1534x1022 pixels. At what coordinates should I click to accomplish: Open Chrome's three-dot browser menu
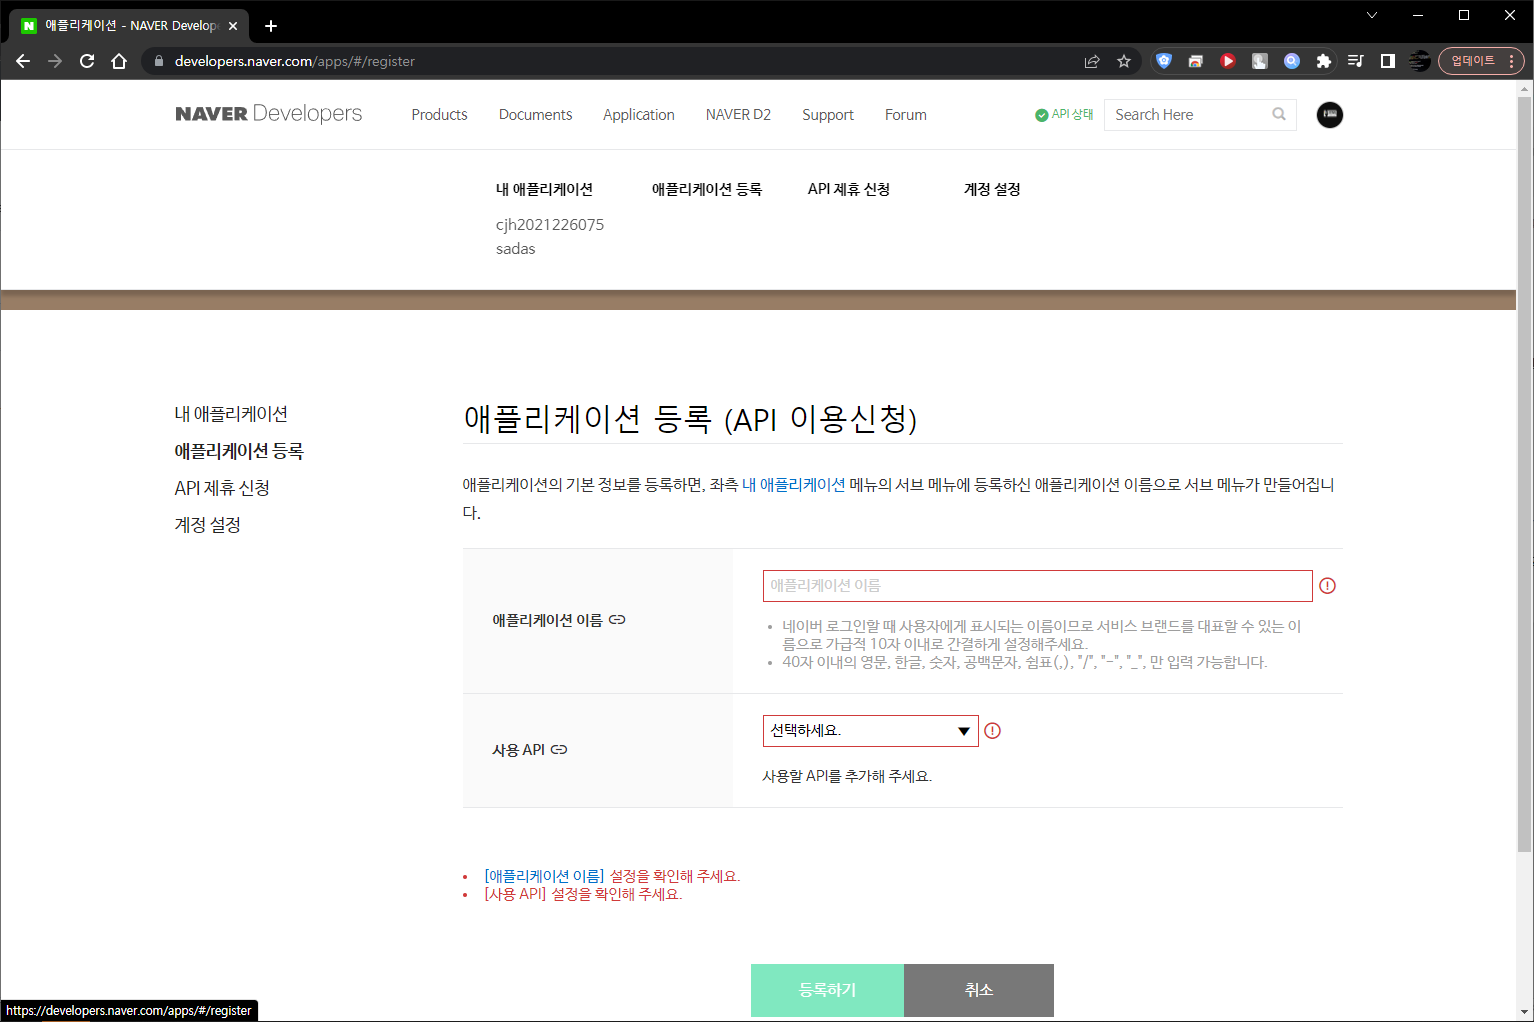[x=1514, y=61]
